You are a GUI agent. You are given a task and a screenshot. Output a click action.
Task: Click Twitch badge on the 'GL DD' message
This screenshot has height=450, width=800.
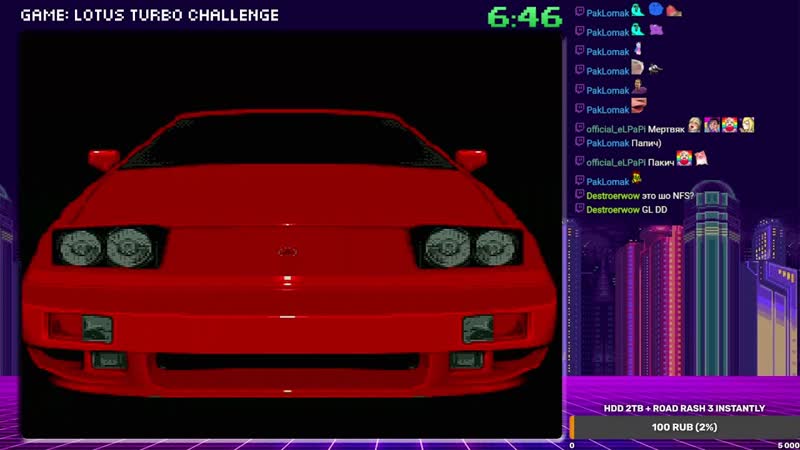(580, 208)
